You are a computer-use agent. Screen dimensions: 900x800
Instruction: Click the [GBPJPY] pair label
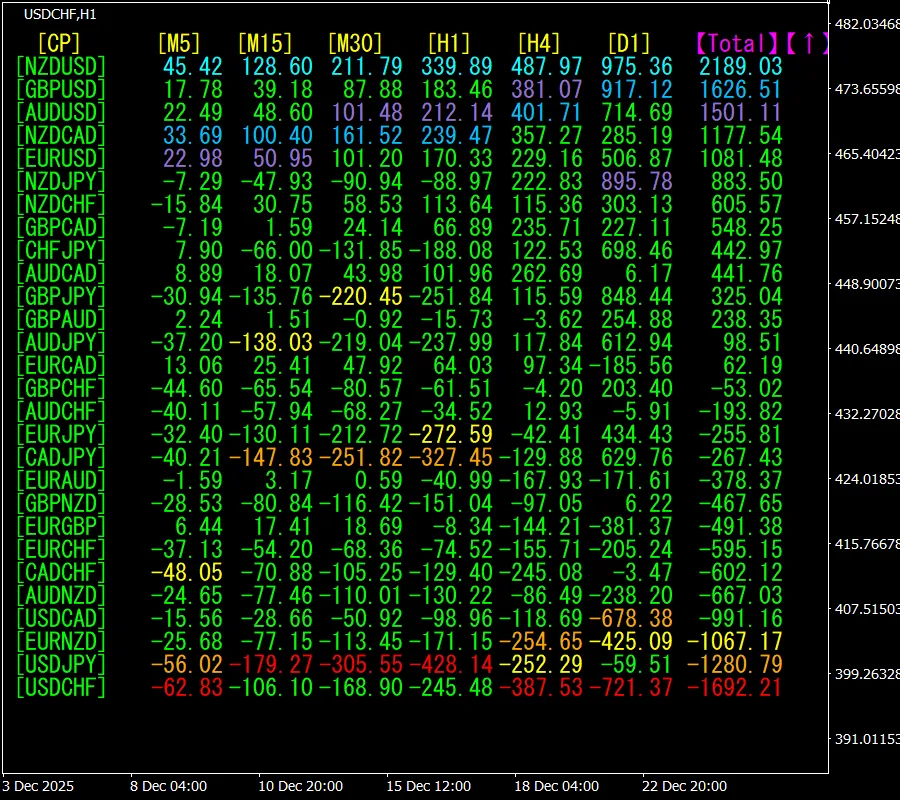(61, 296)
